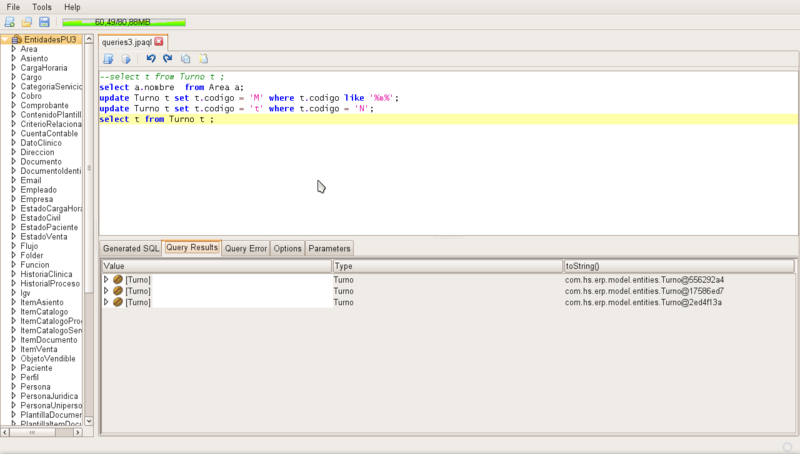
Task: Click the Type column header
Action: [x=447, y=266]
